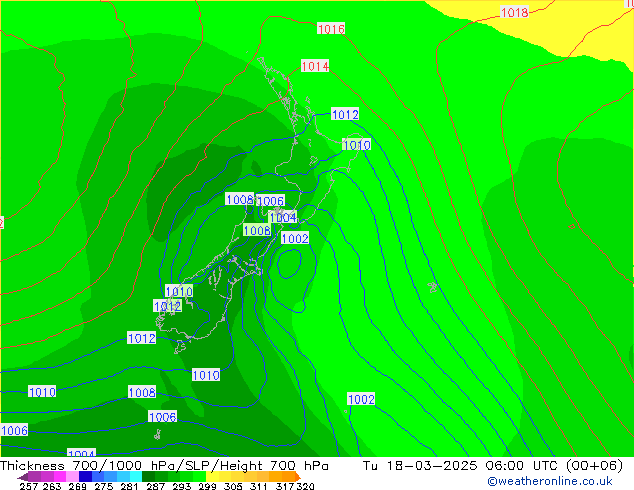634x490 pixels.
Task: Click the cyan legend swatch above 281
Action: (136, 477)
